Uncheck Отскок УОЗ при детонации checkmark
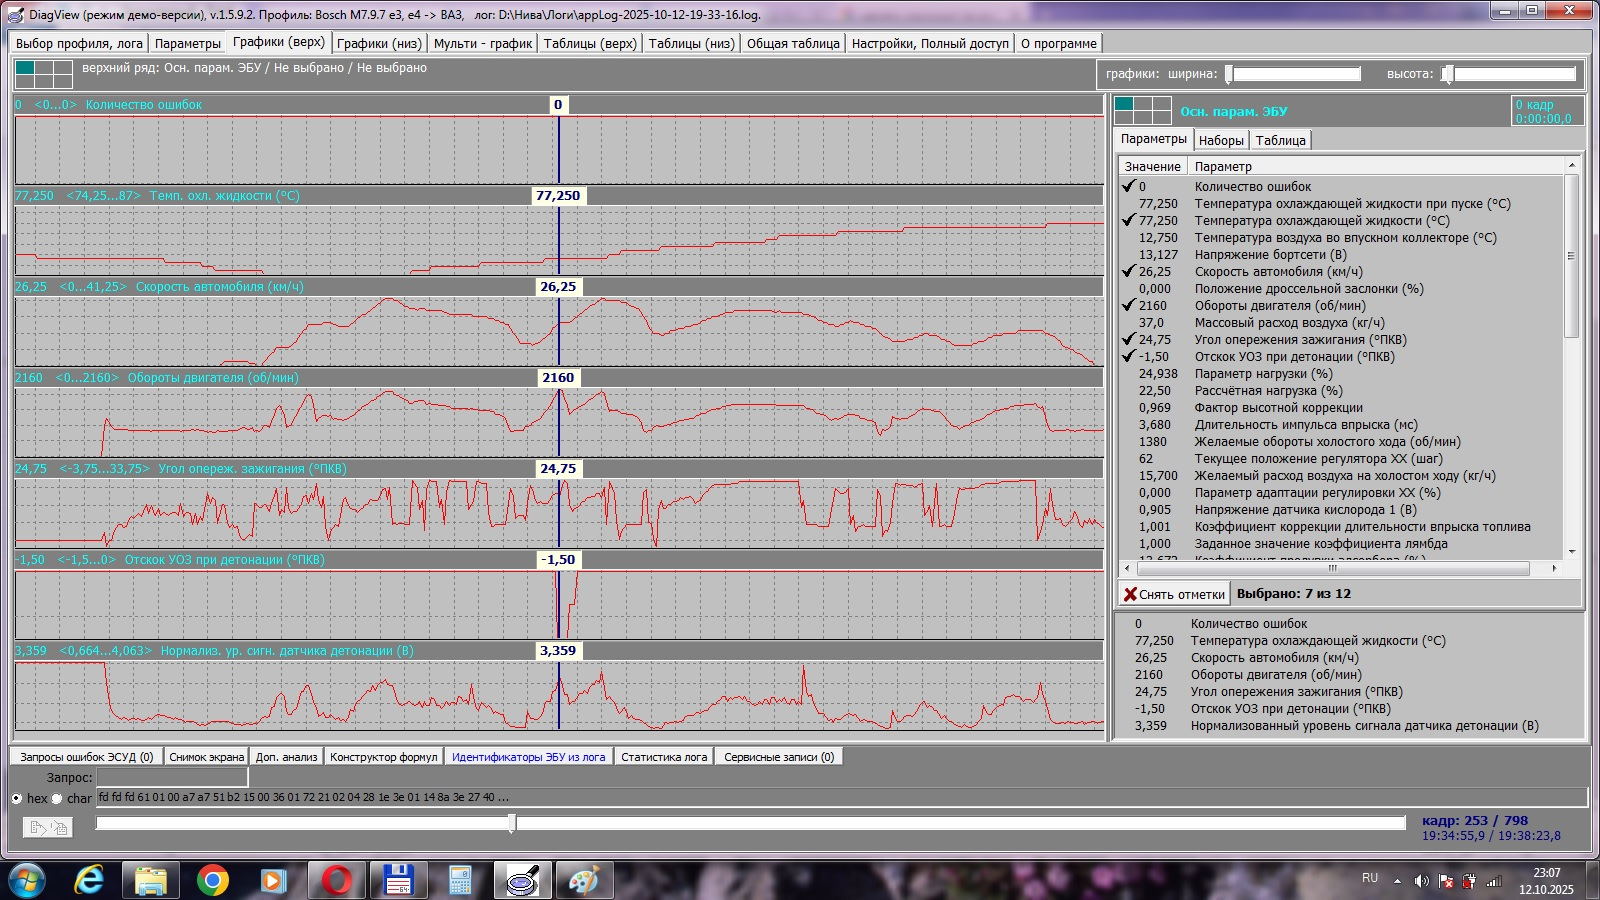 tap(1129, 356)
